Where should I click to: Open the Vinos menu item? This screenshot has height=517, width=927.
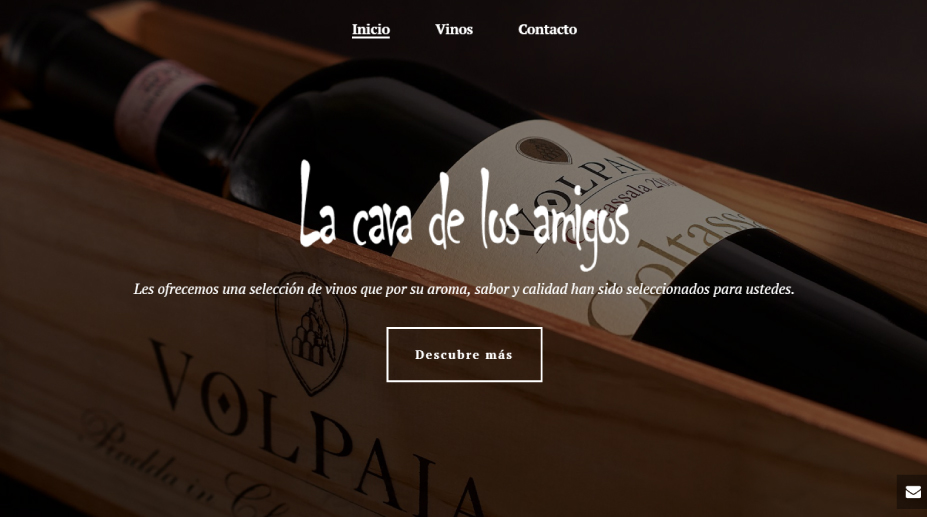pyautogui.click(x=454, y=29)
